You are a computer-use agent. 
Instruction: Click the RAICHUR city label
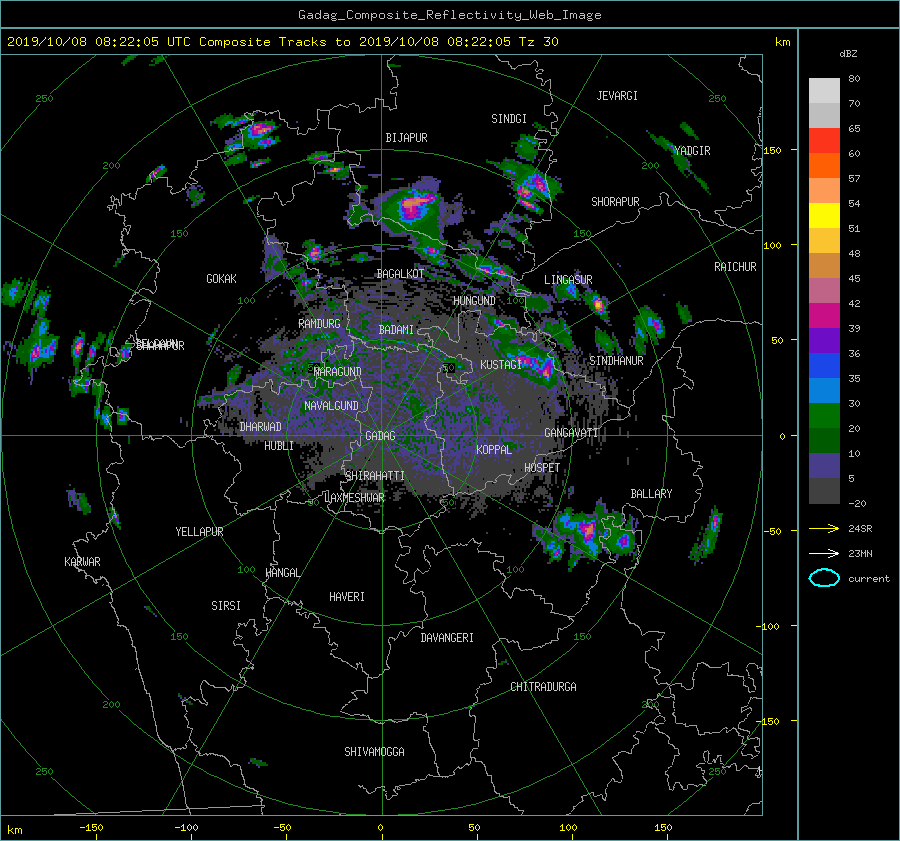(x=735, y=266)
